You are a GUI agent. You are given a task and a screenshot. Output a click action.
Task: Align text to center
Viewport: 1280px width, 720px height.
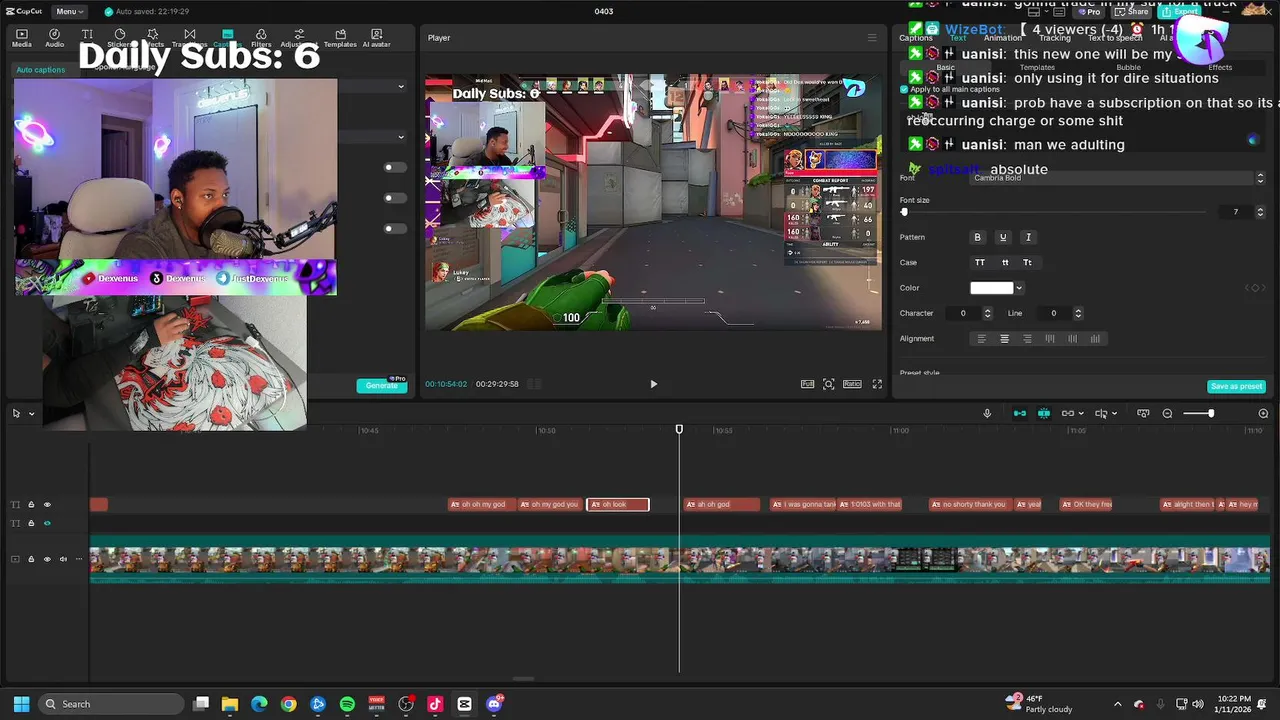pos(1005,339)
